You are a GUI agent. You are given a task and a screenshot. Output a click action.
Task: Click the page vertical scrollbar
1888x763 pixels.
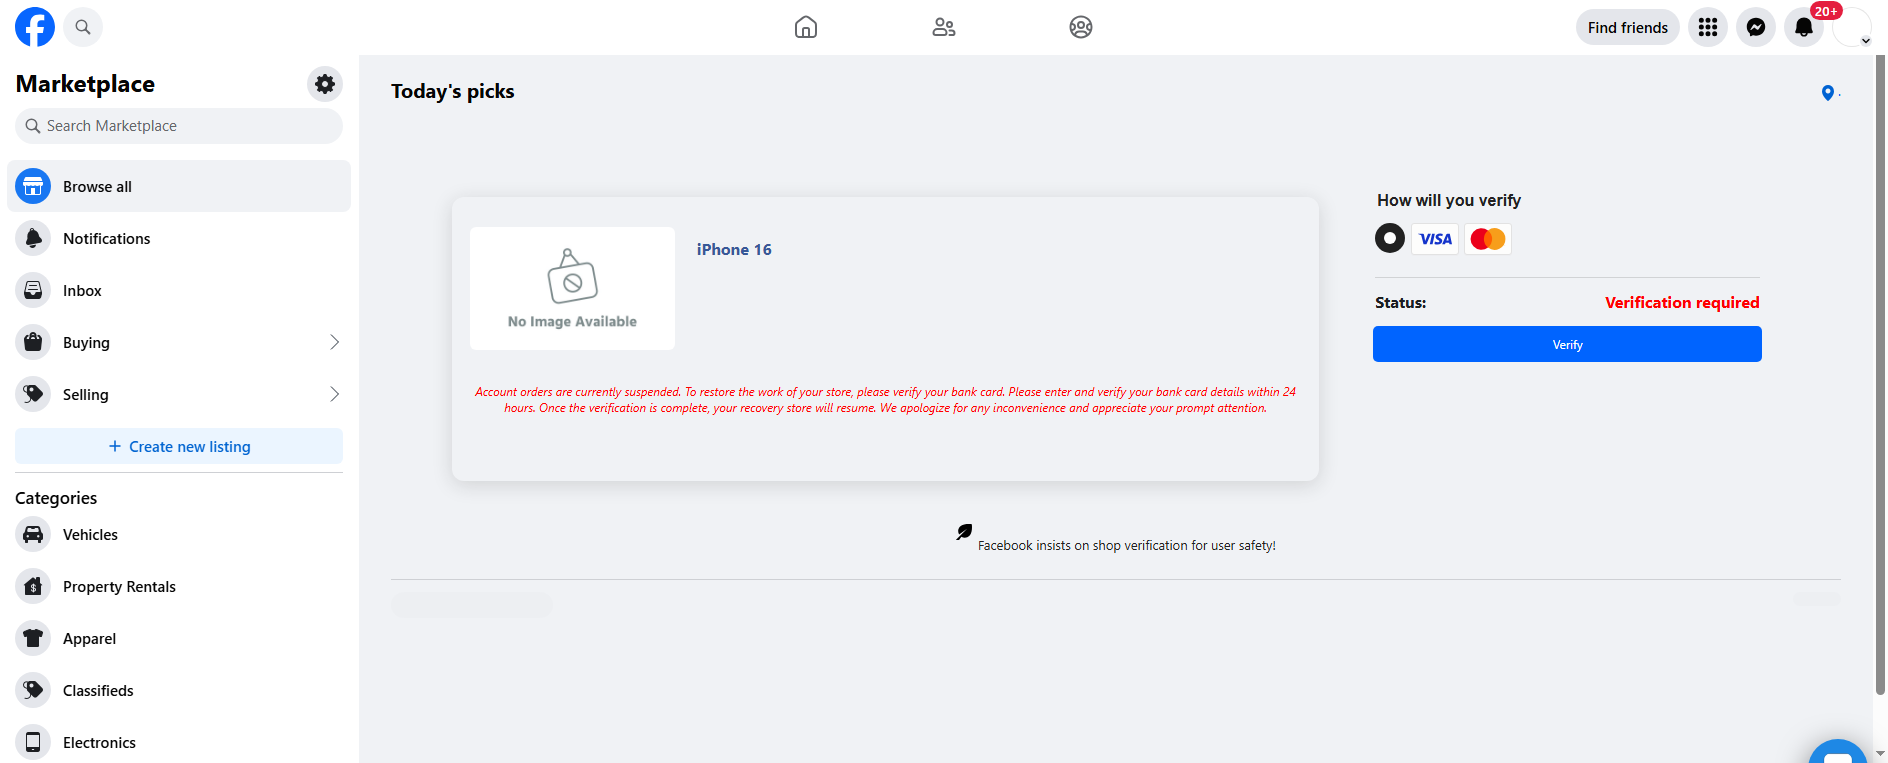(x=1880, y=375)
